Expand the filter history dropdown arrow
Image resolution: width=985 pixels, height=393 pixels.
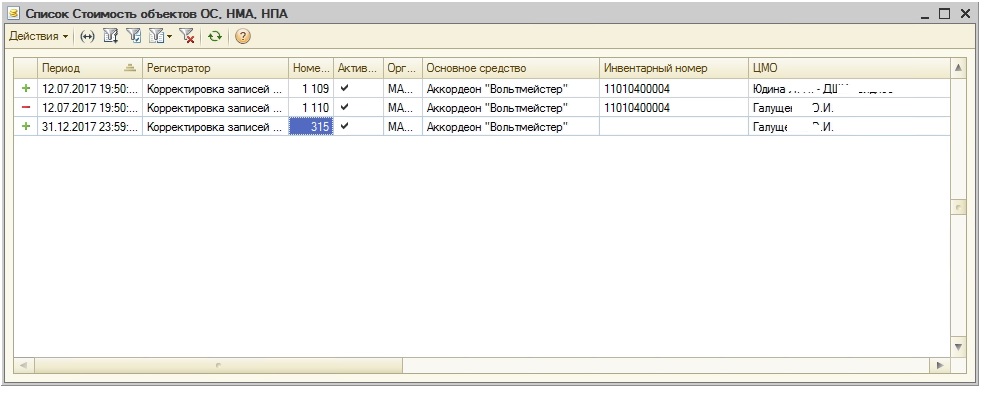pyautogui.click(x=169, y=37)
